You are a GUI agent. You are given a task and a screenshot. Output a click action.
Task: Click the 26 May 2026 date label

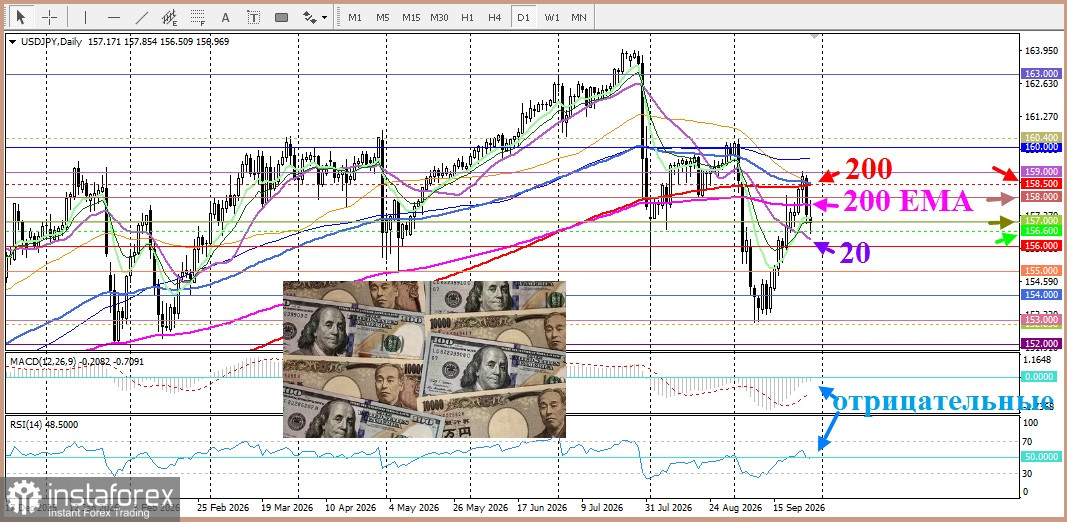[x=480, y=508]
